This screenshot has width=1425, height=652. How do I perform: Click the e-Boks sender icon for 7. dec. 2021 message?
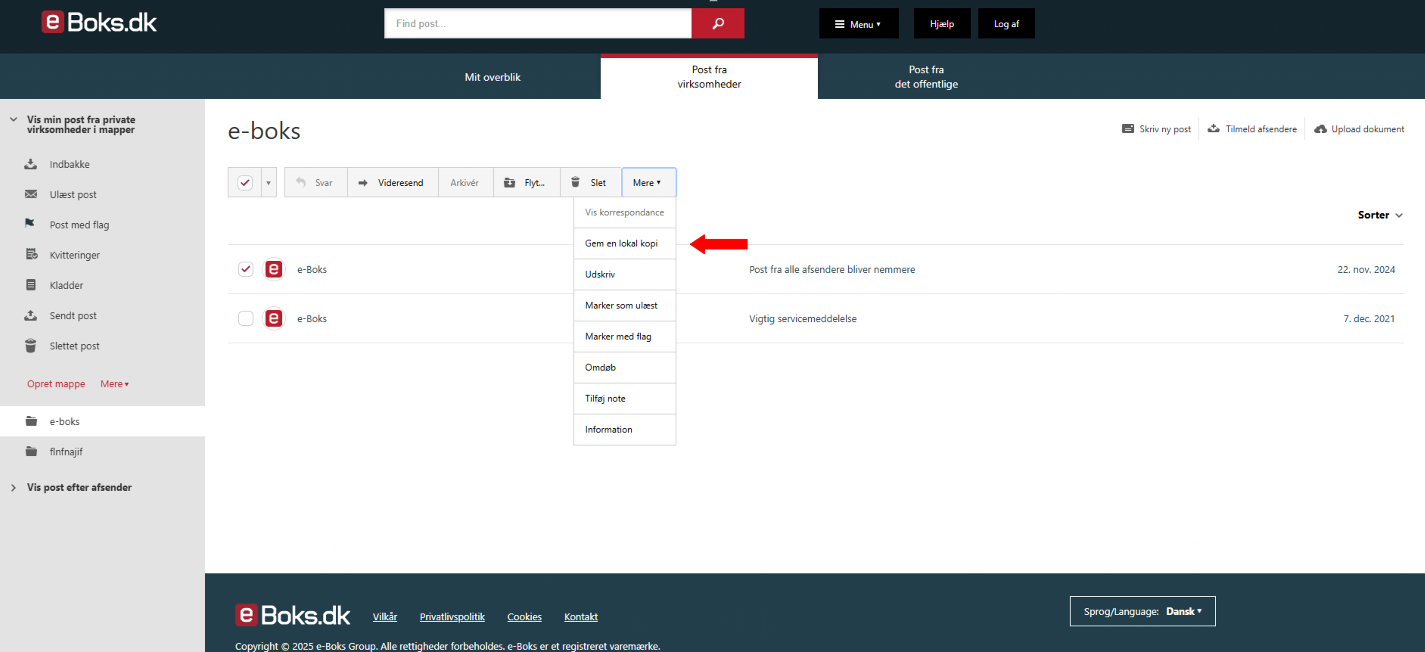coord(273,318)
